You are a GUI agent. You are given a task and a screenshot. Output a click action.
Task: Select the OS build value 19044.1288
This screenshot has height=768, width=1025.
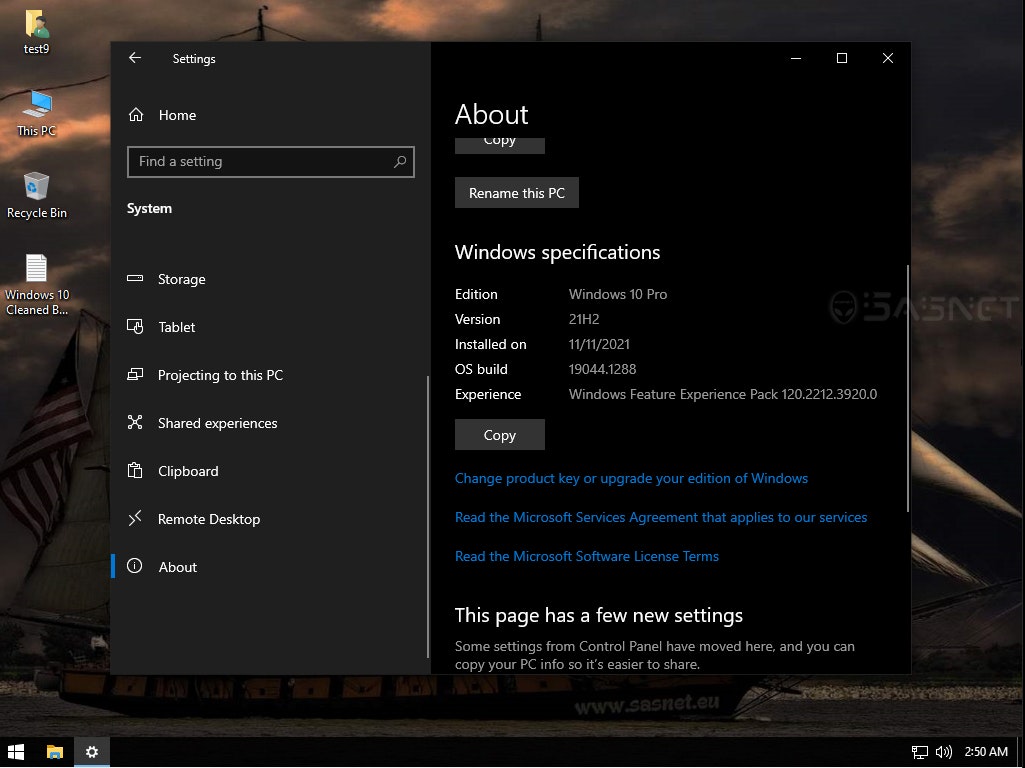point(602,369)
